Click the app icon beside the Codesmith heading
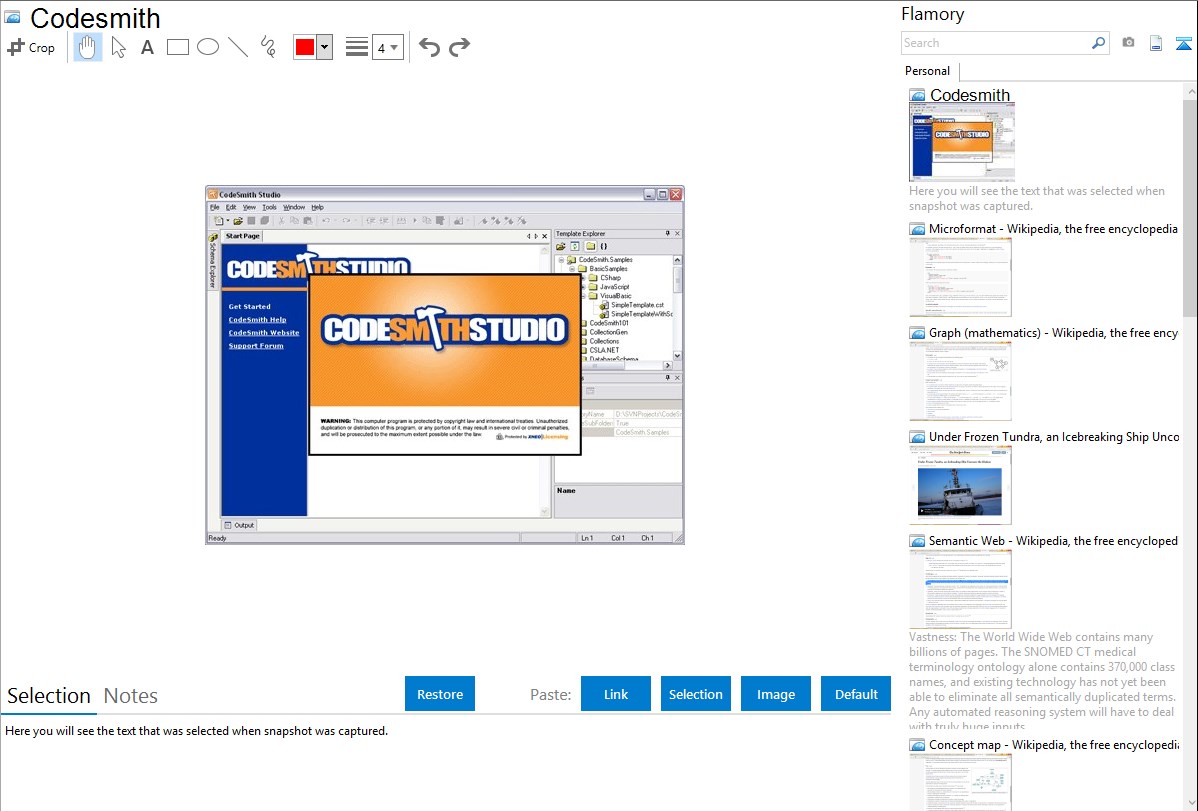 click(12, 18)
